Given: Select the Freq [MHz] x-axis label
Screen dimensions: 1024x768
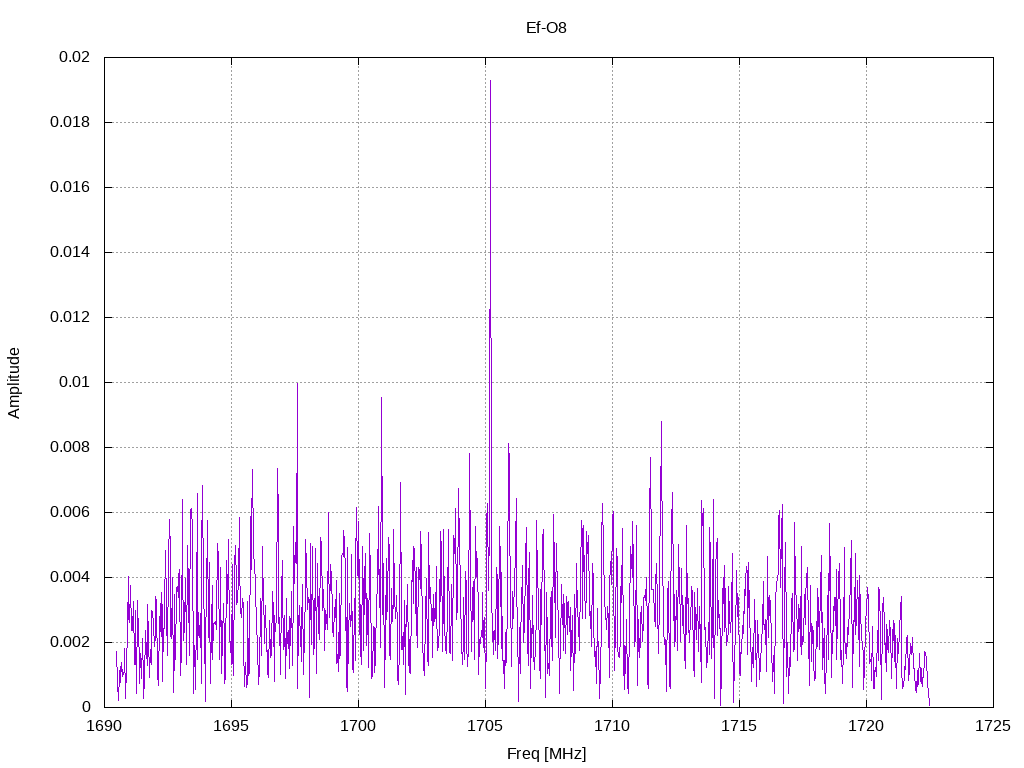Looking at the screenshot, I should pyautogui.click(x=546, y=754).
